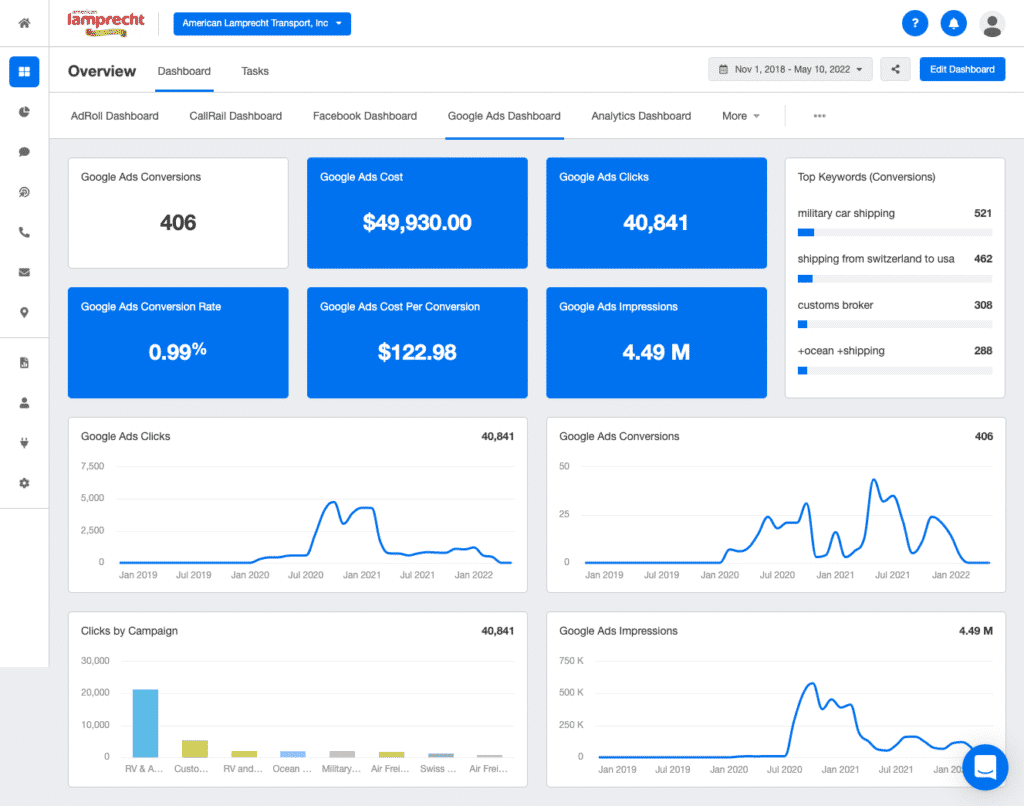Switch to the Tasks tab
This screenshot has width=1024, height=806.
click(x=255, y=71)
